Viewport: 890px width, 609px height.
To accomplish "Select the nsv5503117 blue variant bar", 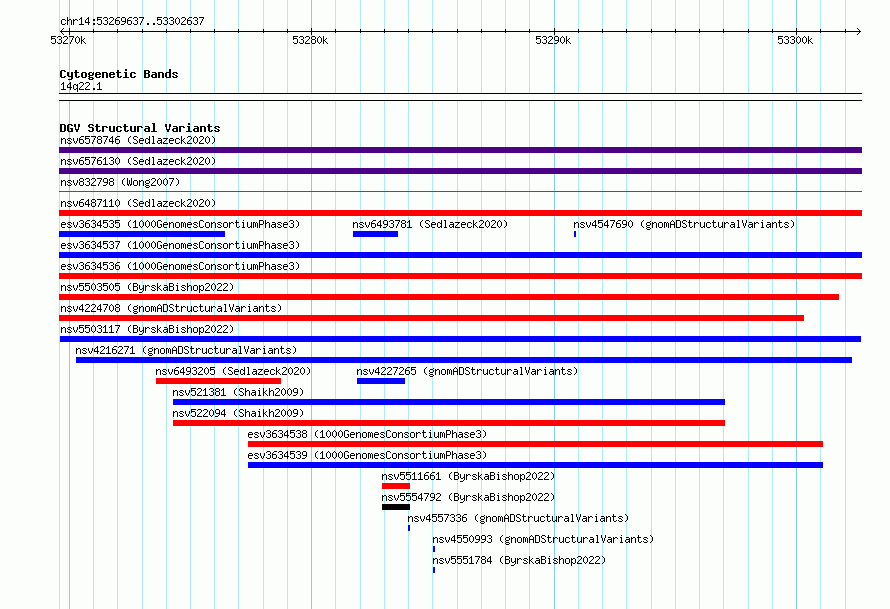I will pyautogui.click(x=460, y=339).
